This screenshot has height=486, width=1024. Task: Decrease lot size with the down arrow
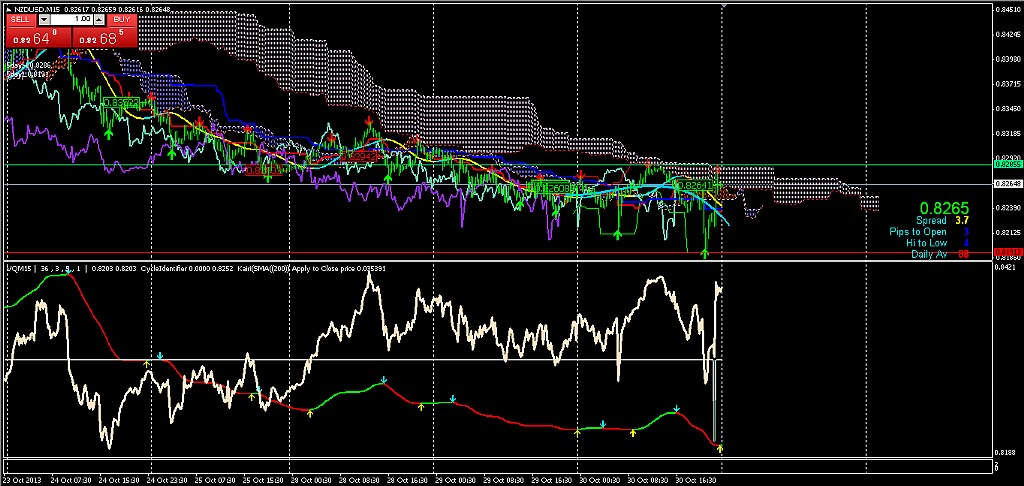tap(45, 19)
